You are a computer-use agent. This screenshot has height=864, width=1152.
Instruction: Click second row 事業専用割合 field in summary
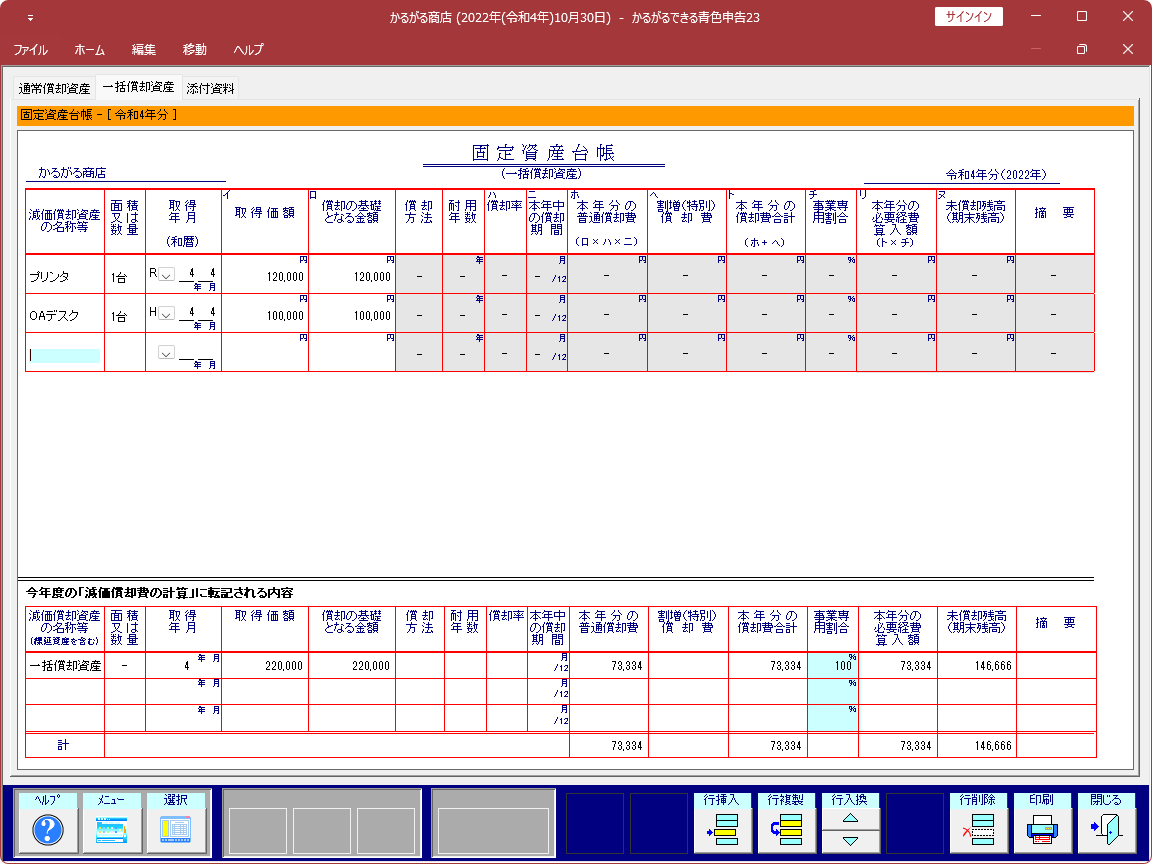(832, 691)
